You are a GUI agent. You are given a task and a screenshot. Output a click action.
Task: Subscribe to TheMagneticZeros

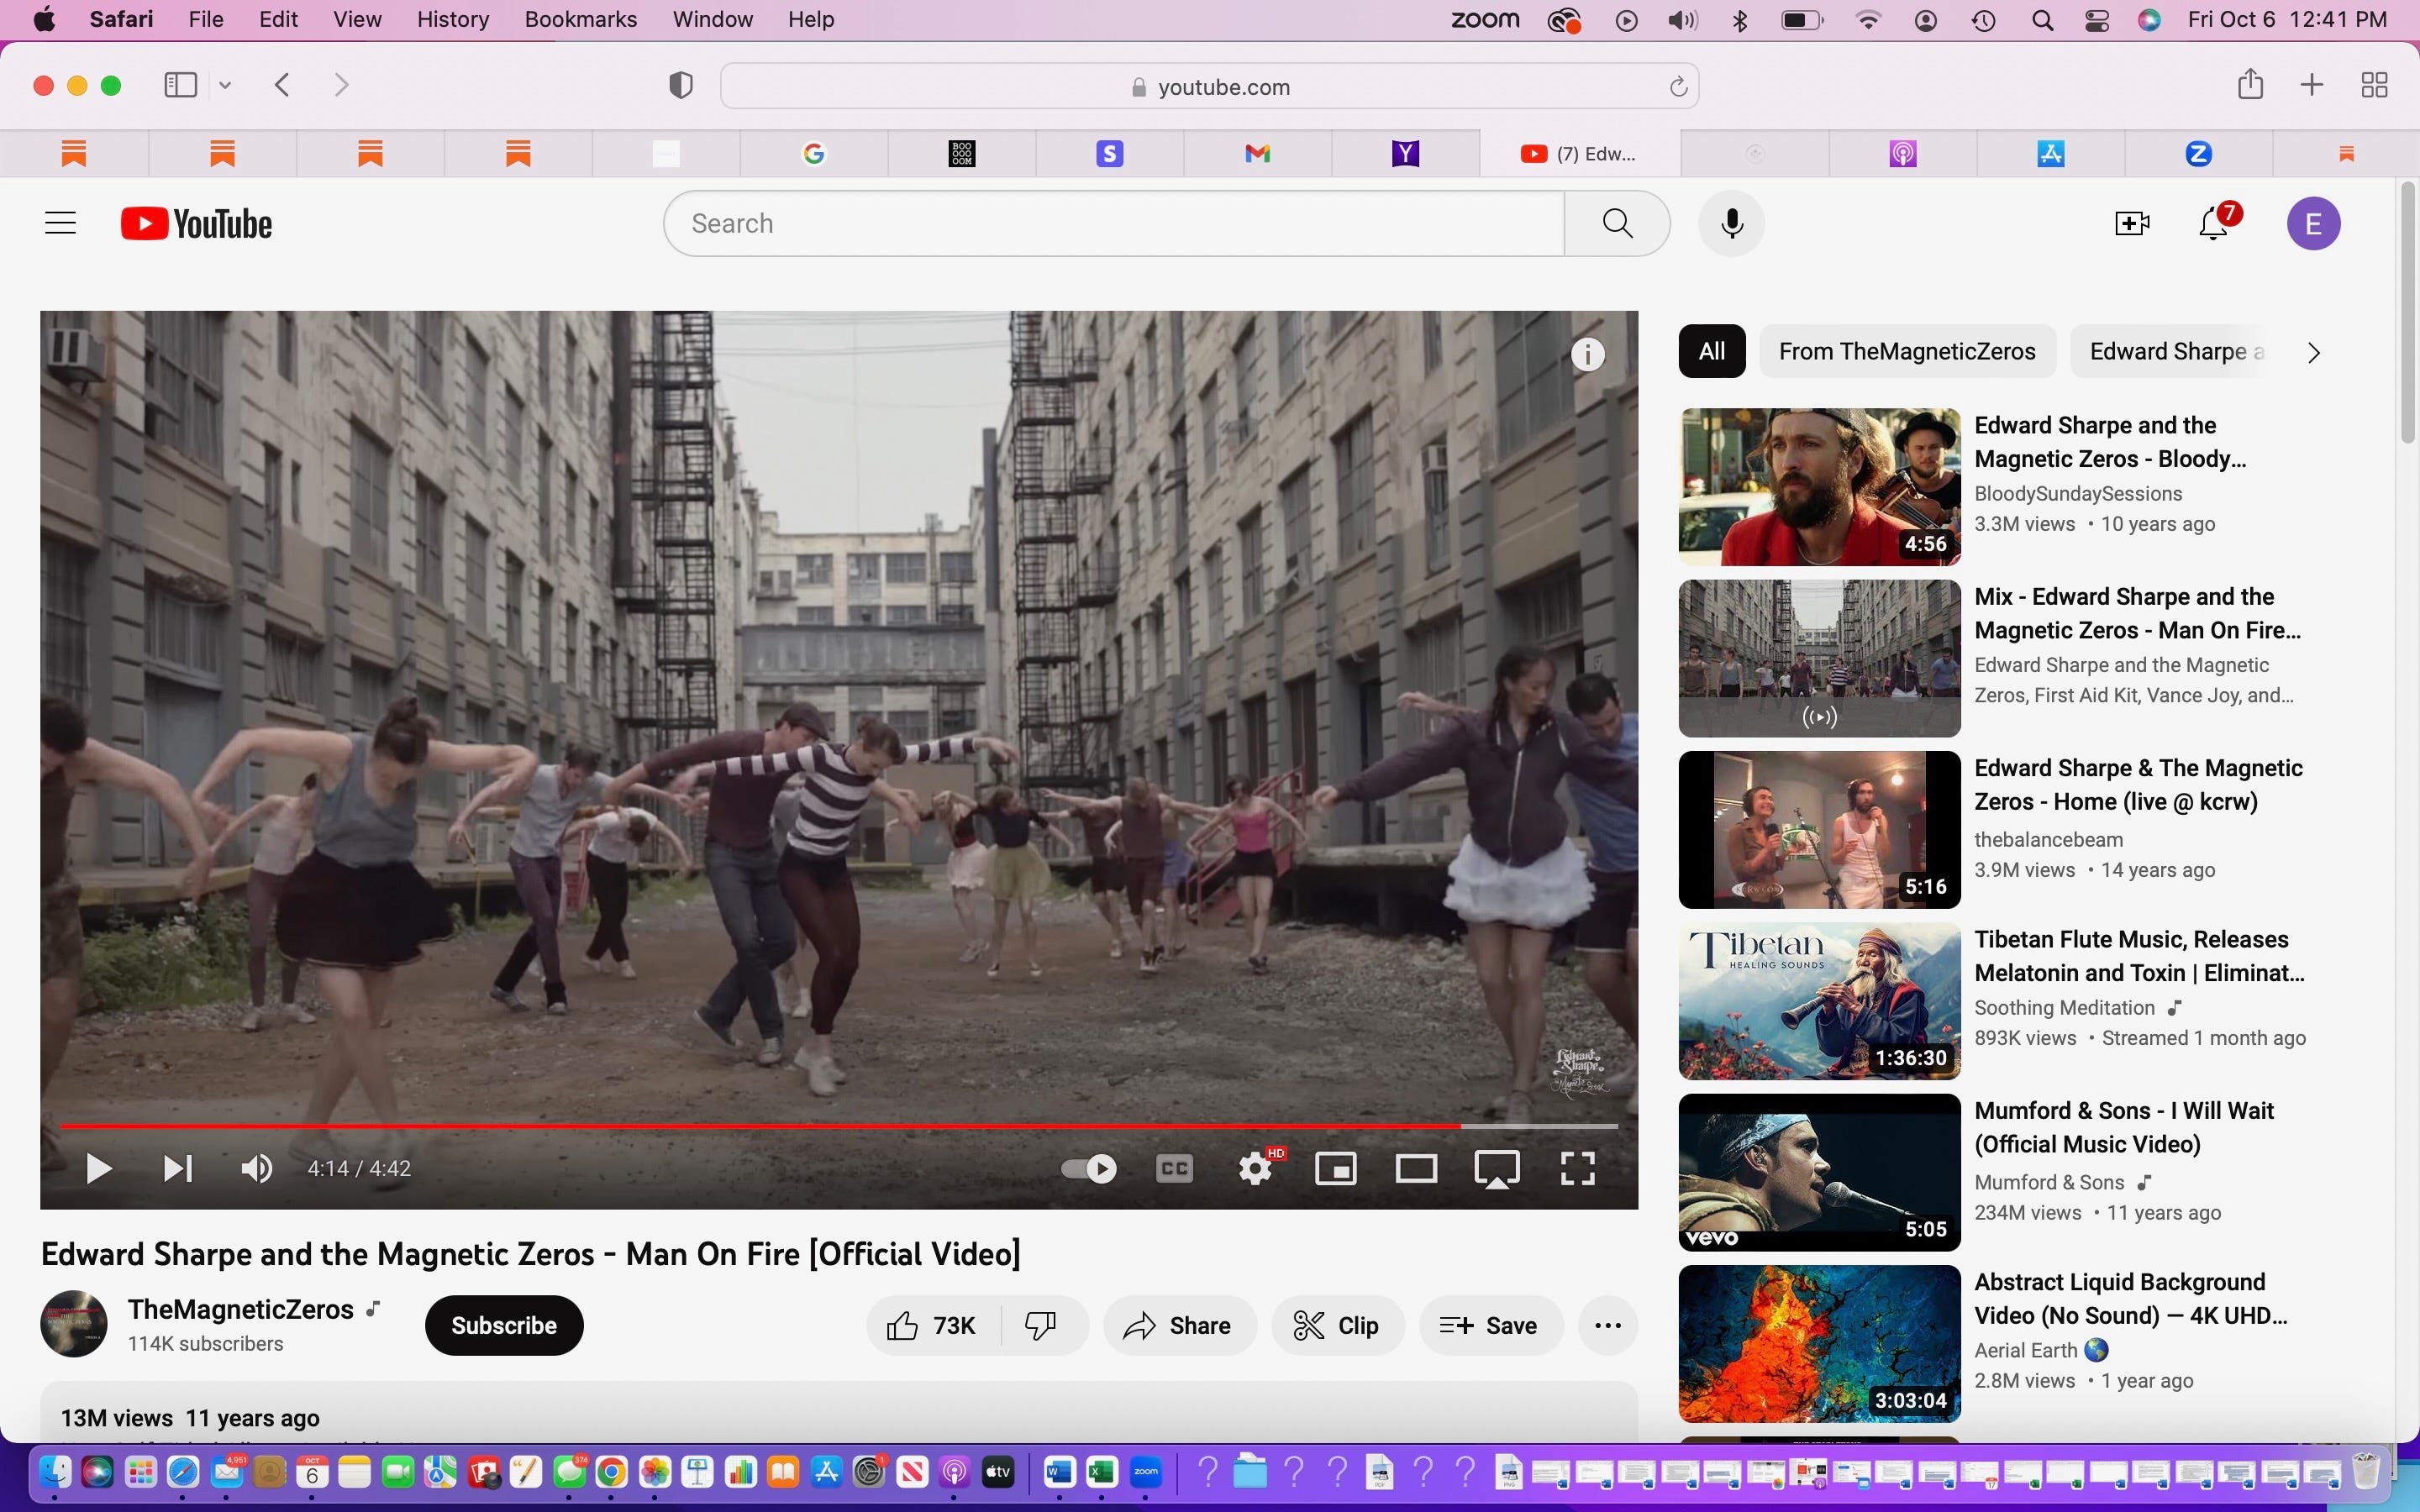[504, 1325]
